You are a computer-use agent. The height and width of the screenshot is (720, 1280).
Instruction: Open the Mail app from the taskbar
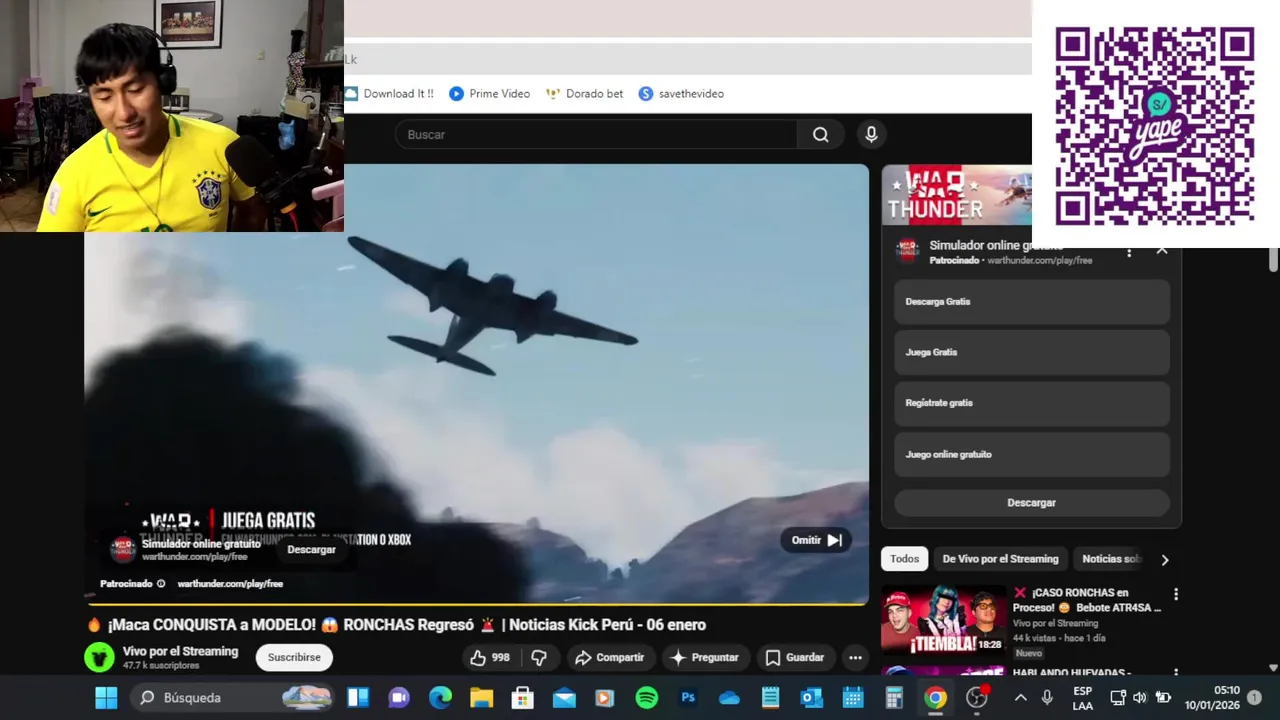point(564,697)
